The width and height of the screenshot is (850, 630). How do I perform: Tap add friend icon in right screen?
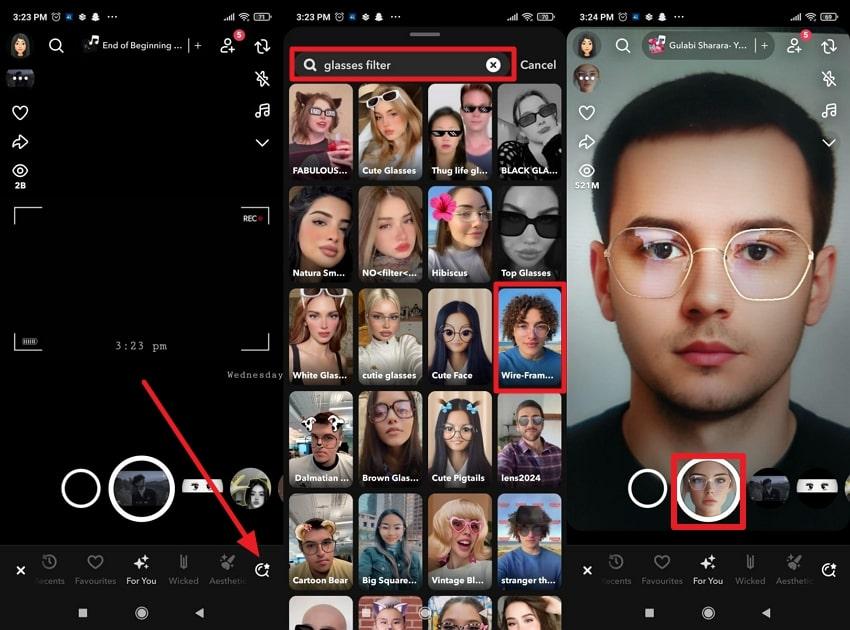(x=795, y=46)
